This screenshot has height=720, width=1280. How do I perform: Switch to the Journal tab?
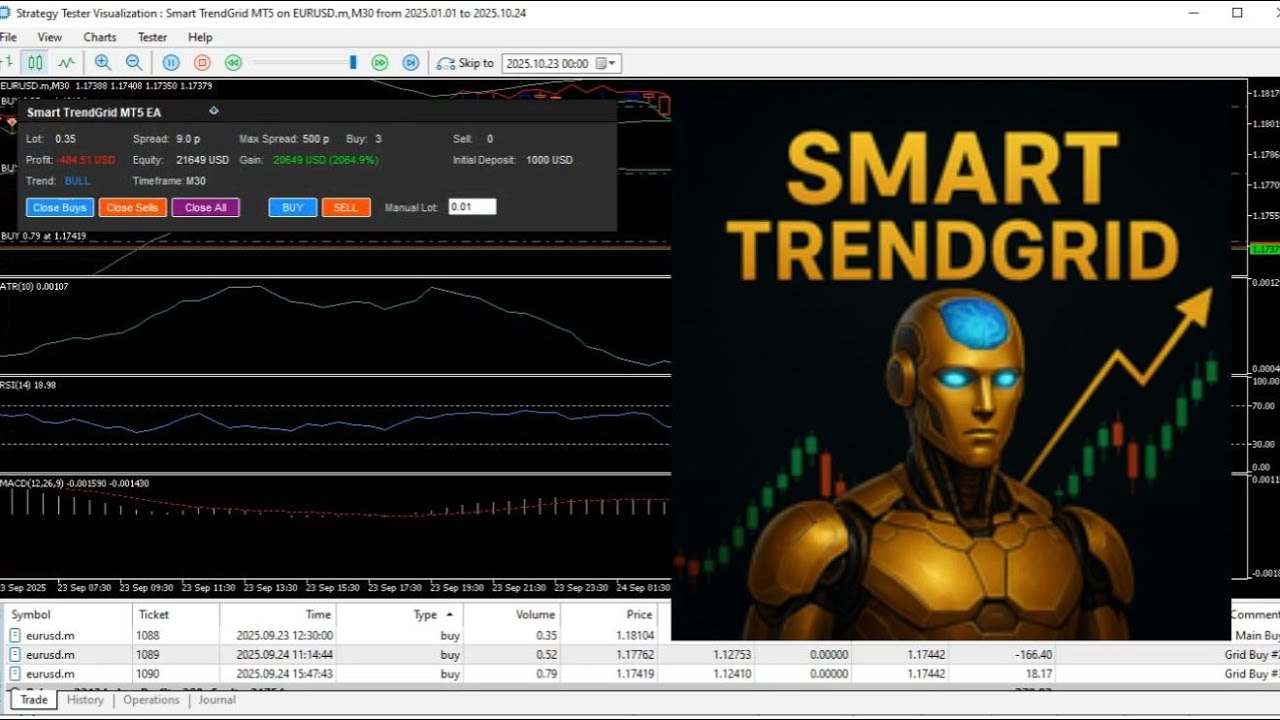click(217, 700)
